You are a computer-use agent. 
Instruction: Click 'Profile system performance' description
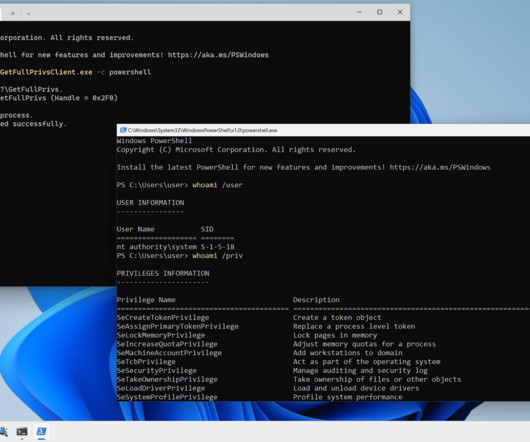[x=347, y=397]
